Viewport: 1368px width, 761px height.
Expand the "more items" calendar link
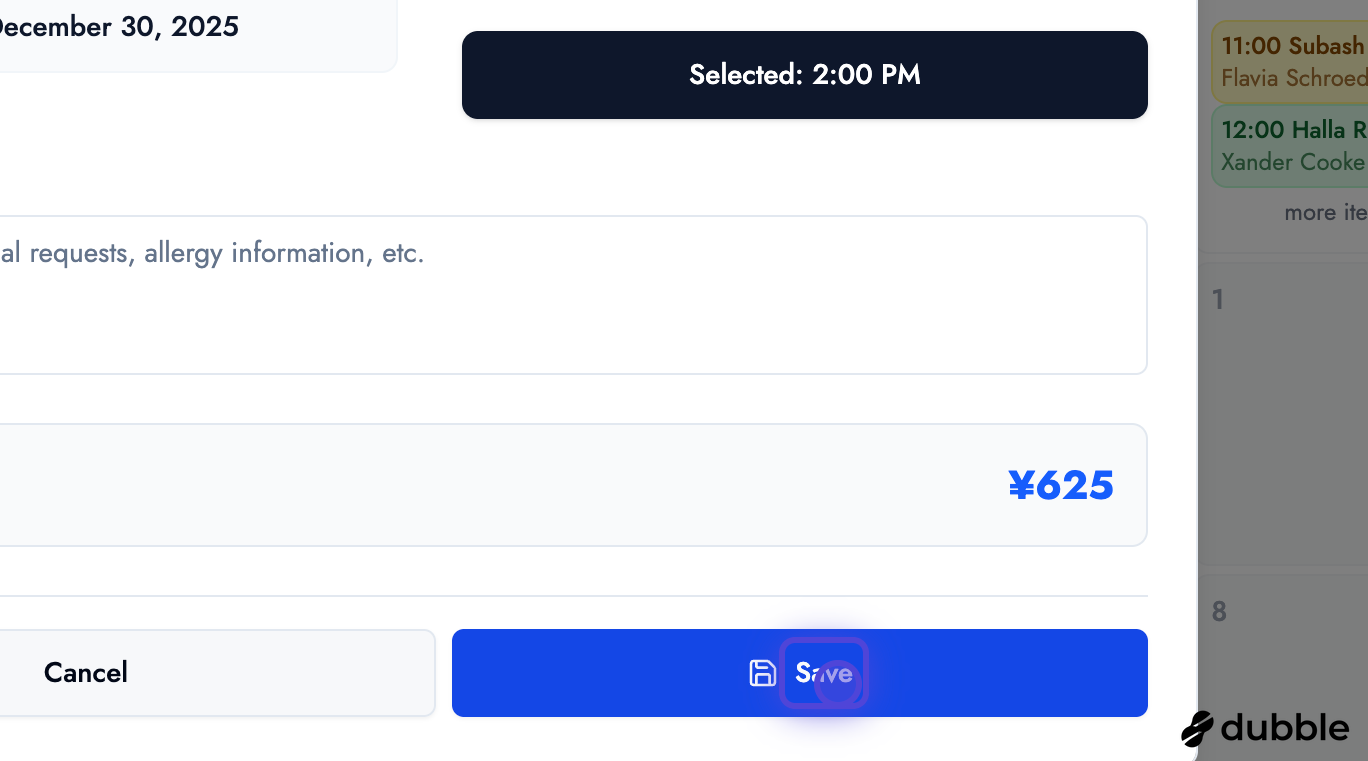pos(1325,213)
